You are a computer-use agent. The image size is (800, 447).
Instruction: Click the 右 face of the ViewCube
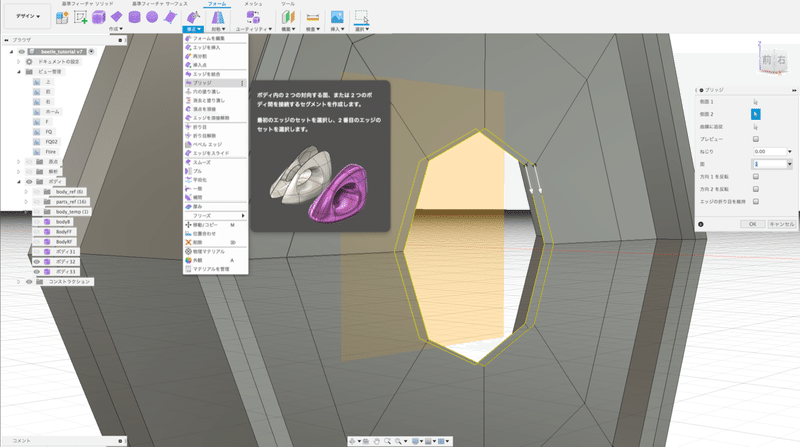[x=782, y=60]
